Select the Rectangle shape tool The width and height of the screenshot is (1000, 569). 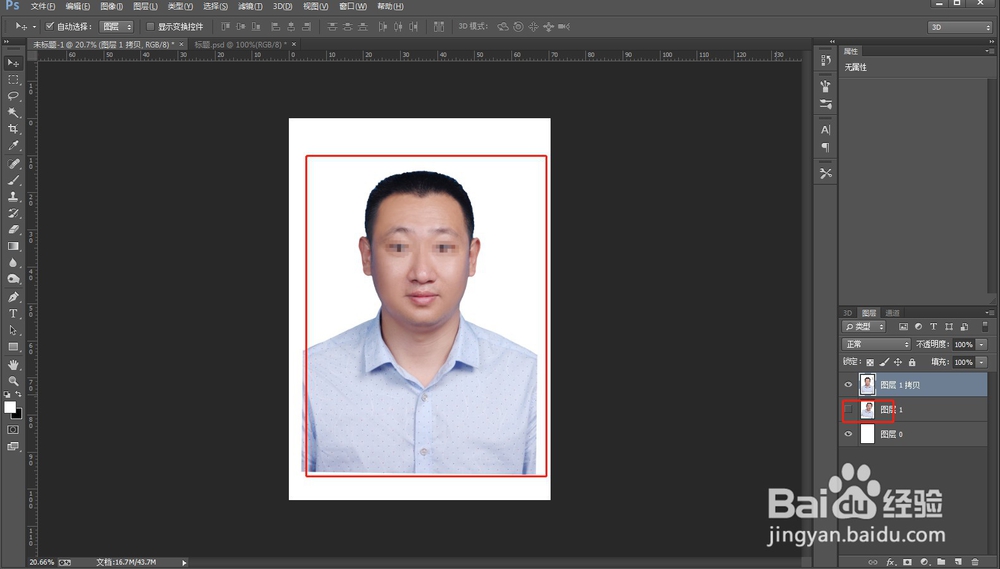[x=13, y=347]
